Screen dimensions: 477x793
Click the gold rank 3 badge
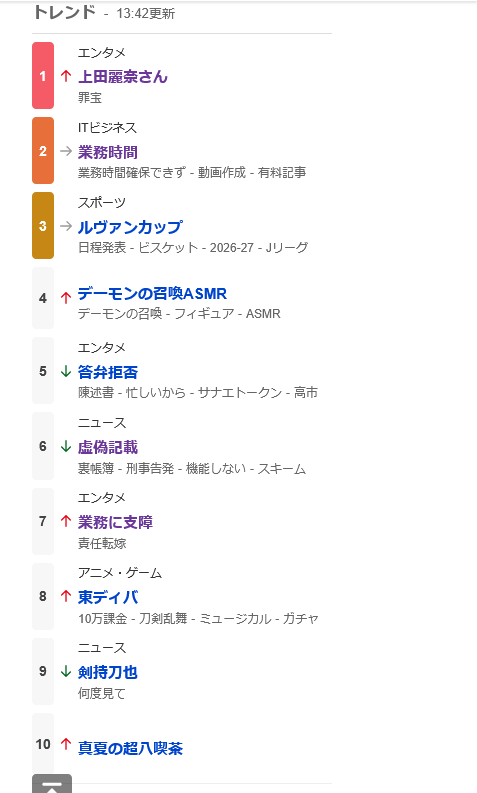click(43, 226)
